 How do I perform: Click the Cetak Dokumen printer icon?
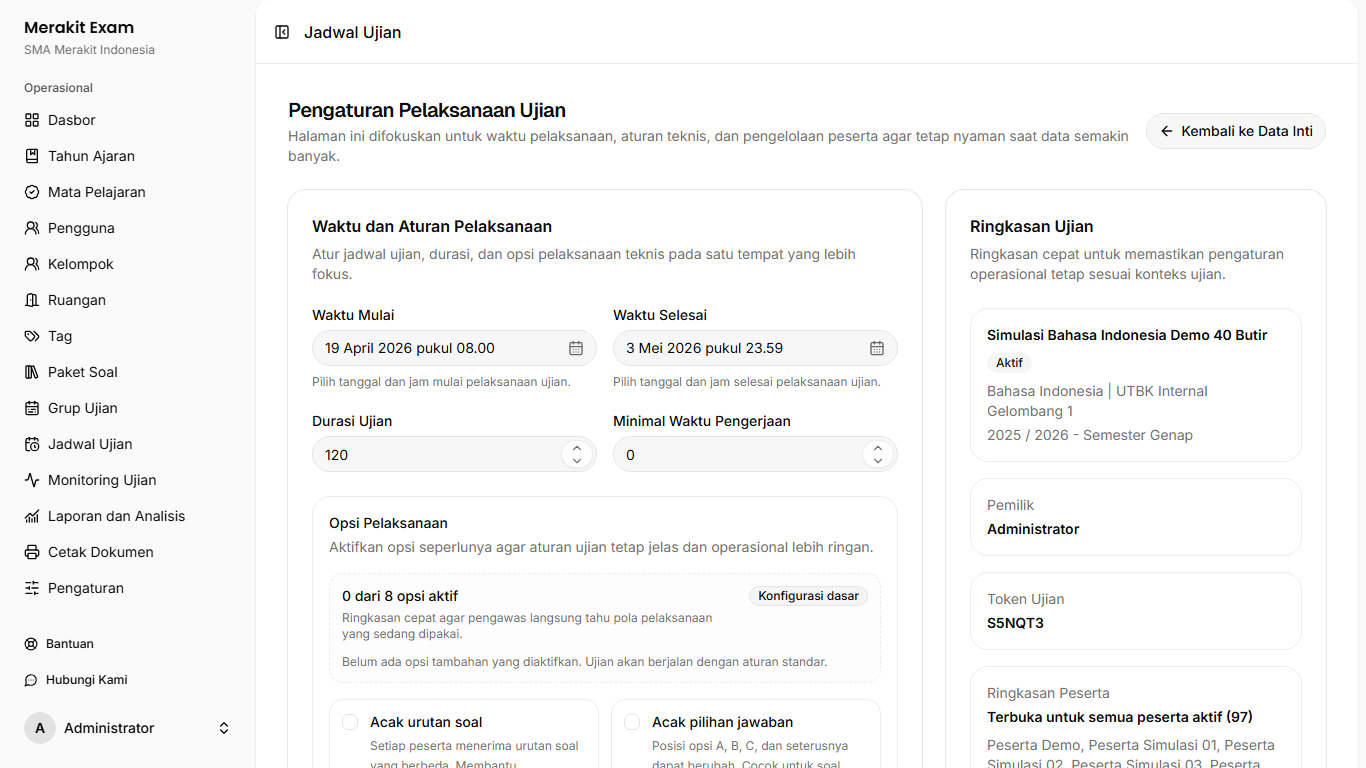click(x=32, y=552)
